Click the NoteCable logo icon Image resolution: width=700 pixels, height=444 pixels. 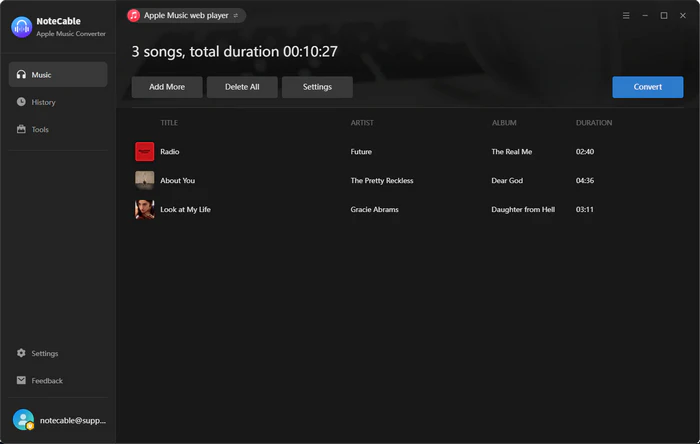(x=21, y=27)
